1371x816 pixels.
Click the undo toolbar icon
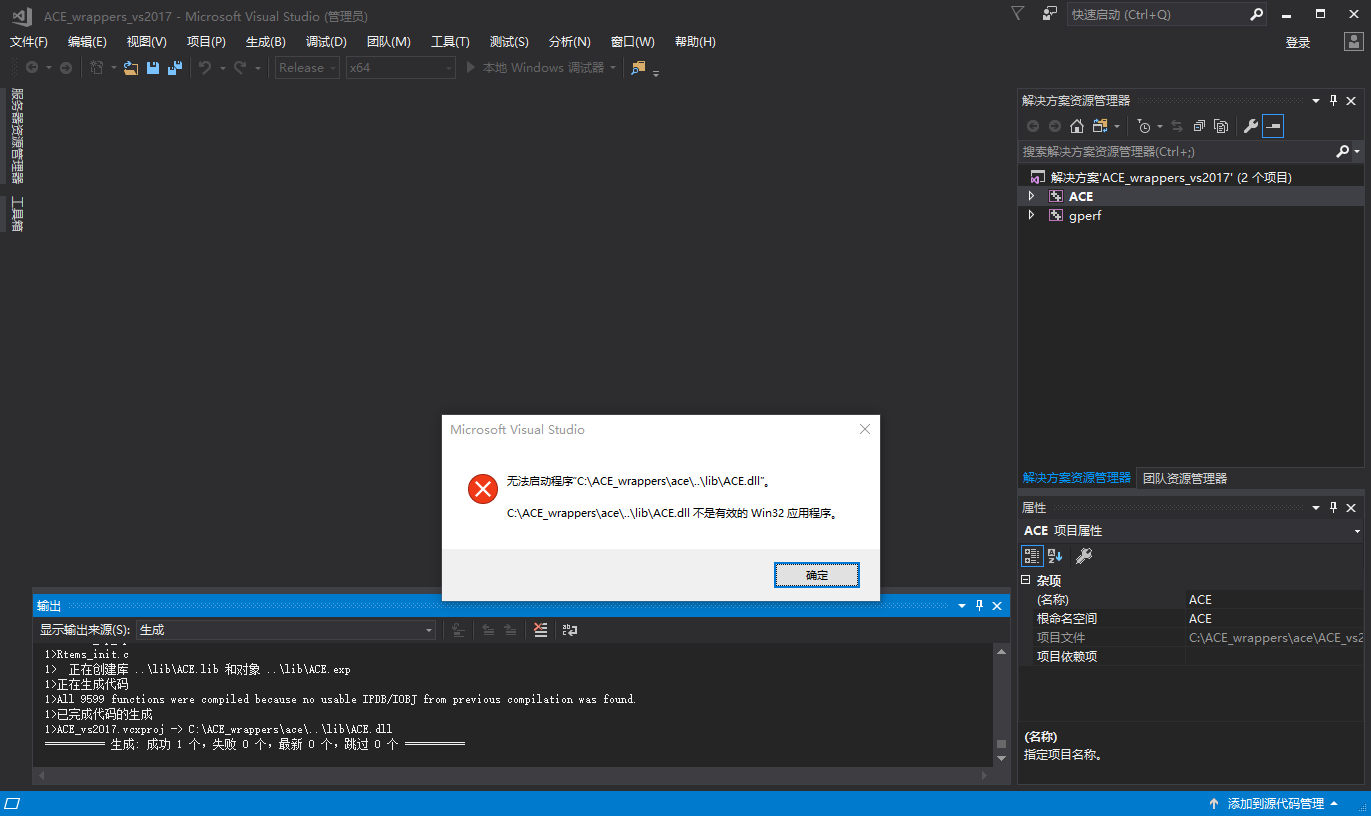coord(205,68)
